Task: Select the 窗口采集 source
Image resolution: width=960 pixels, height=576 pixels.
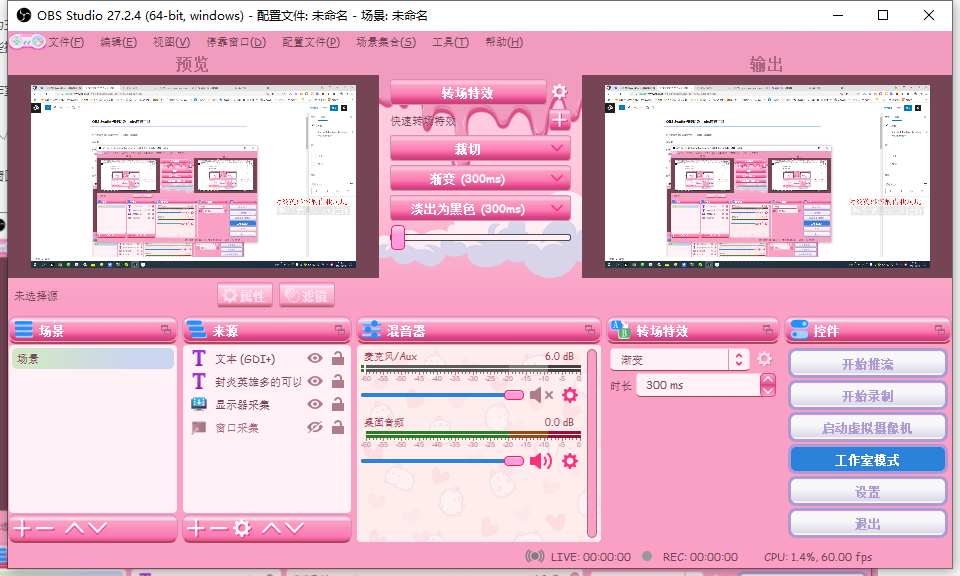Action: (236, 428)
